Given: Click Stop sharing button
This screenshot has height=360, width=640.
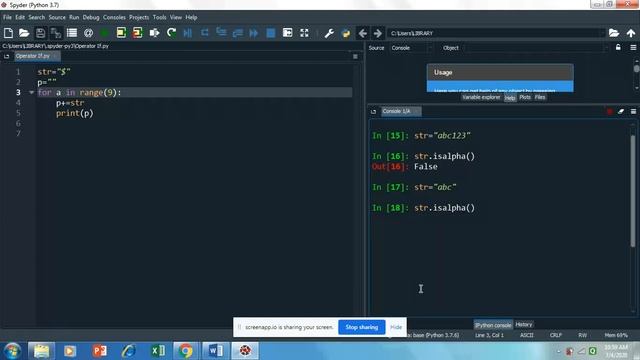Looking at the screenshot, I should point(362,327).
